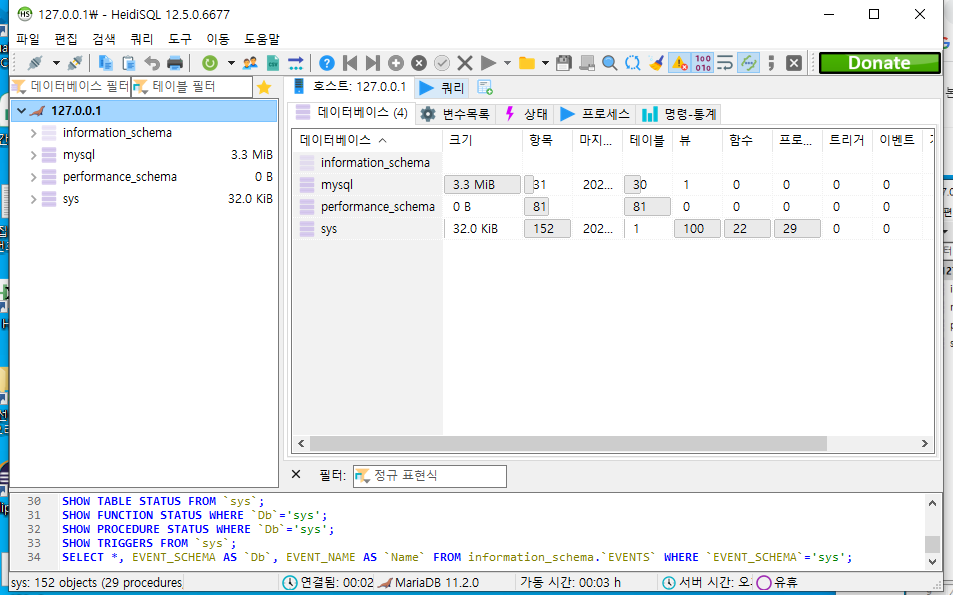Go to first row icon

349,63
